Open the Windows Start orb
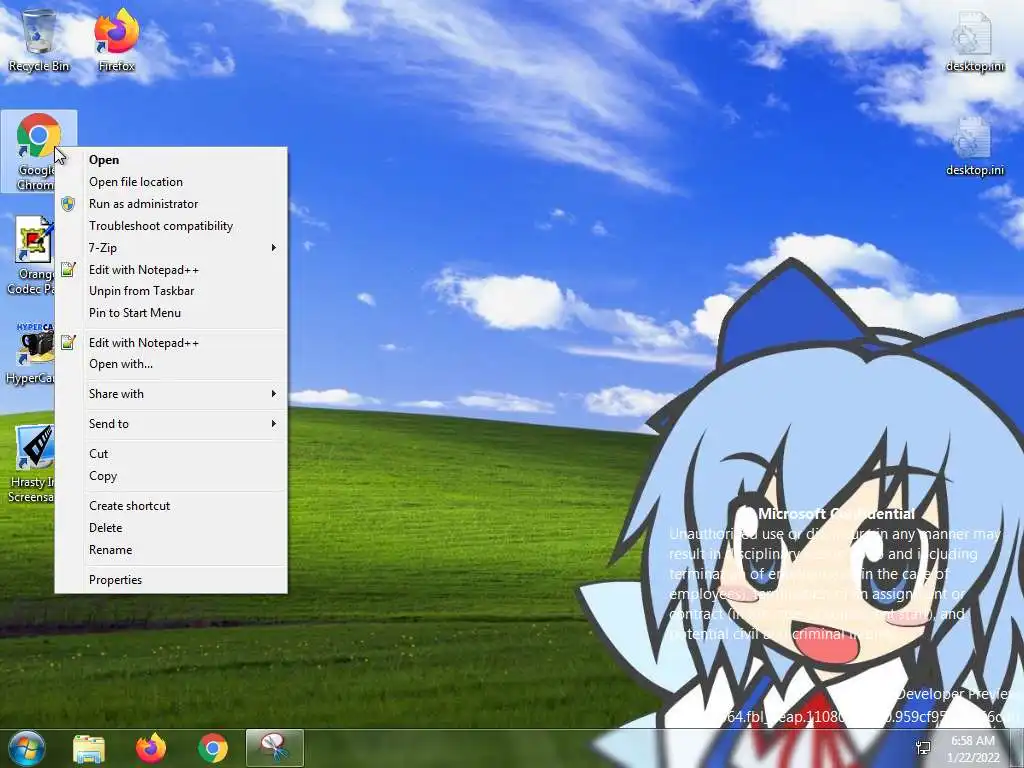 click(27, 748)
